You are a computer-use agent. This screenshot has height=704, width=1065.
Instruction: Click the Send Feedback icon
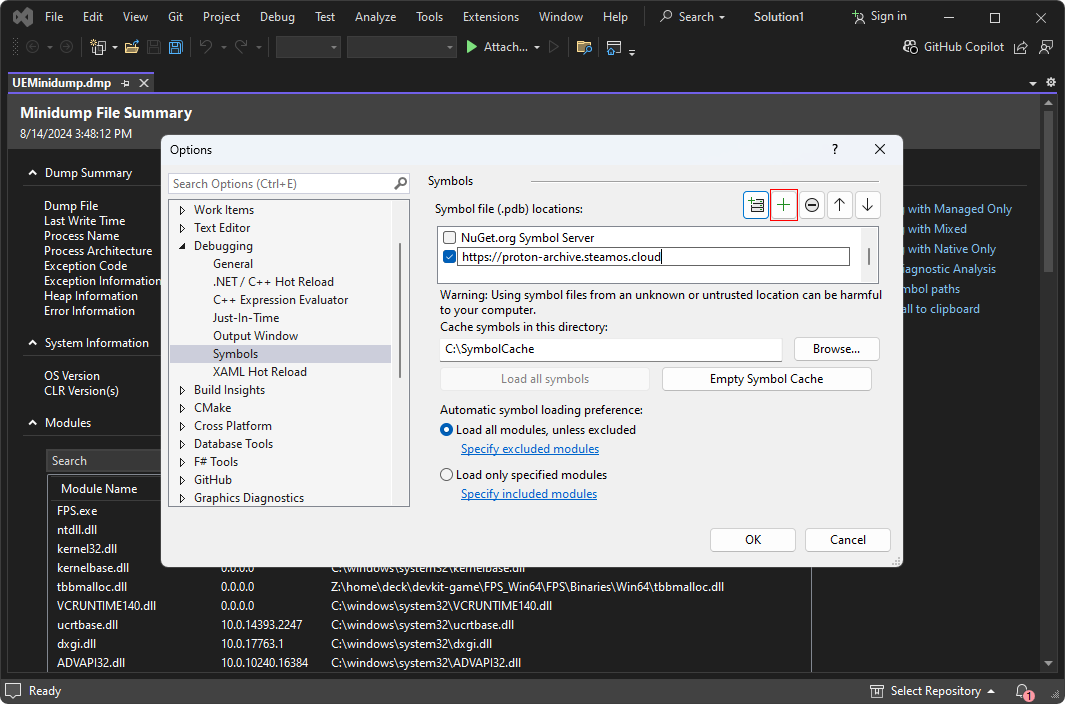click(x=1046, y=47)
